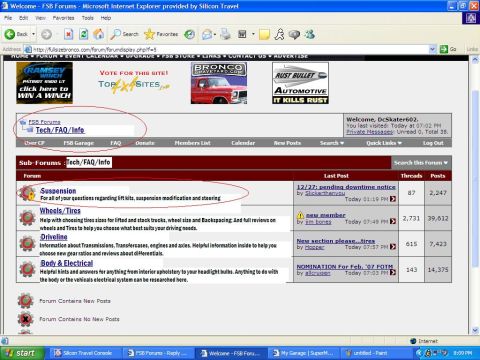Click the Wheels/Tires forum gear icon
This screenshot has width=480, height=360.
click(27, 217)
